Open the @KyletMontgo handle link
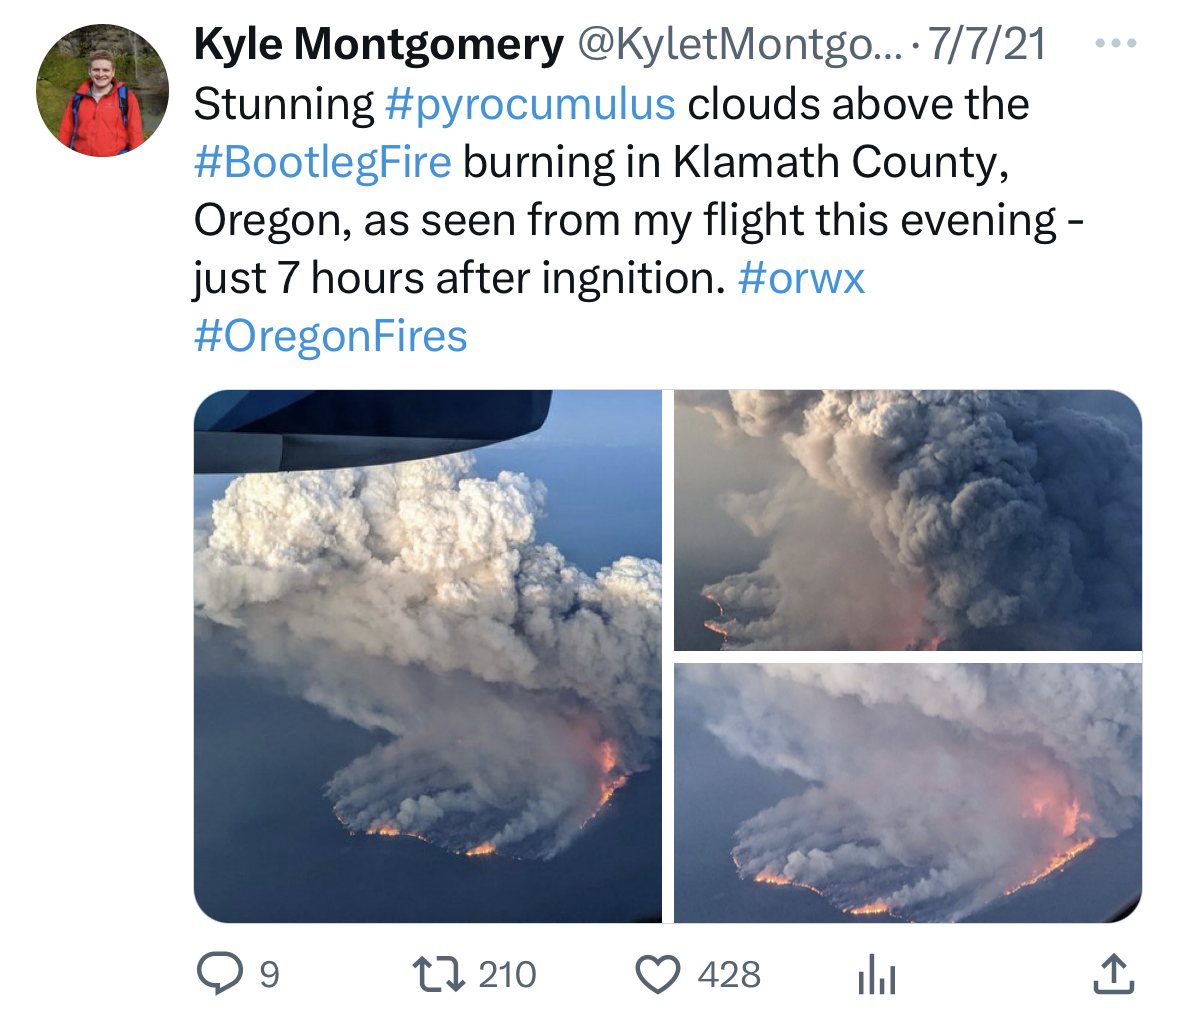 (x=740, y=44)
